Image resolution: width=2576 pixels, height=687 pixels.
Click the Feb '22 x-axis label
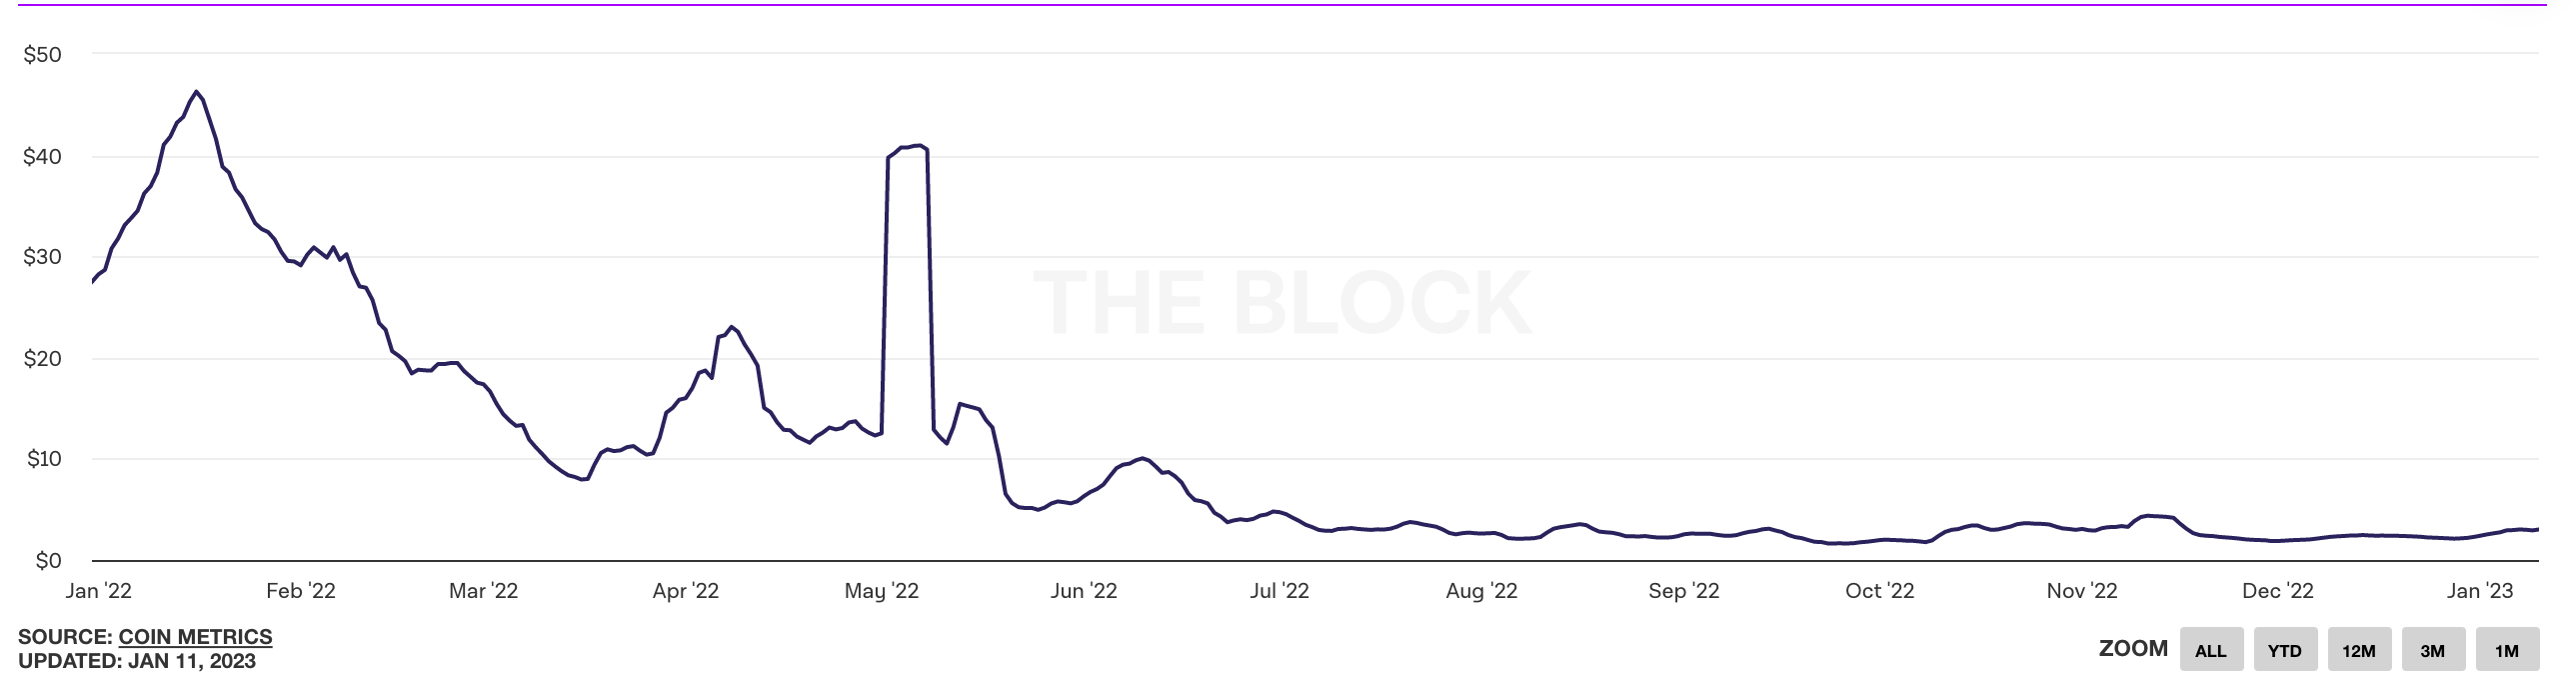click(301, 591)
